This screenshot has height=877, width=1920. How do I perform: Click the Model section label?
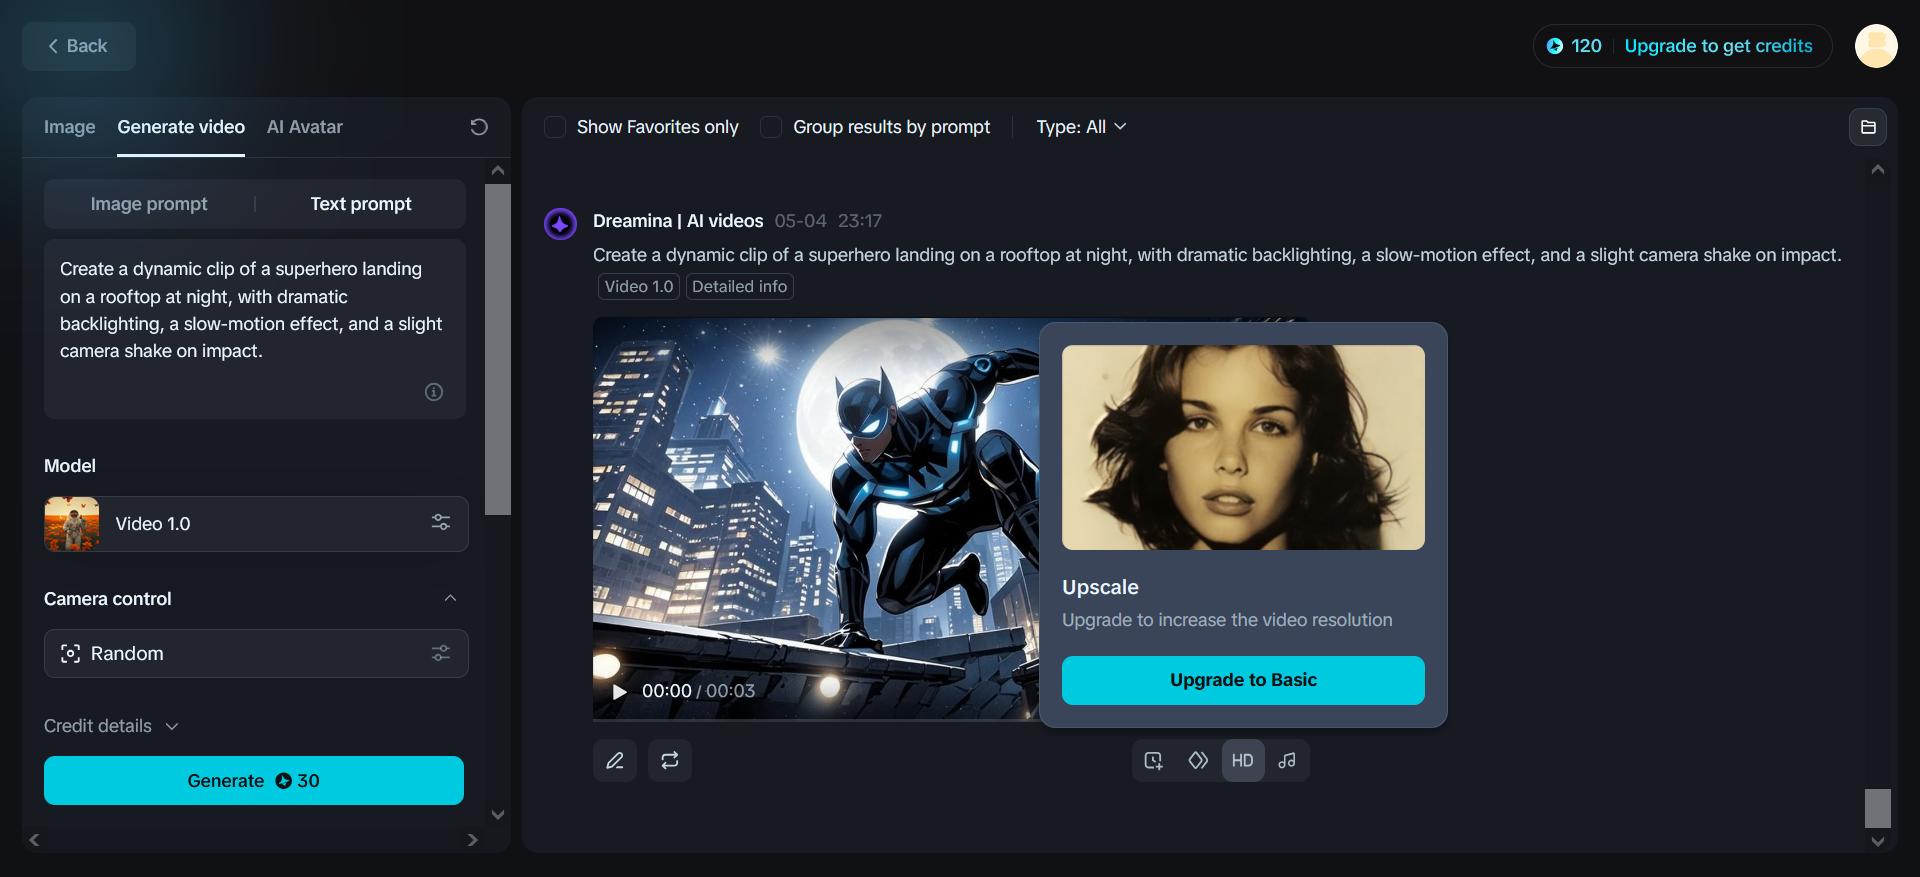click(x=70, y=466)
